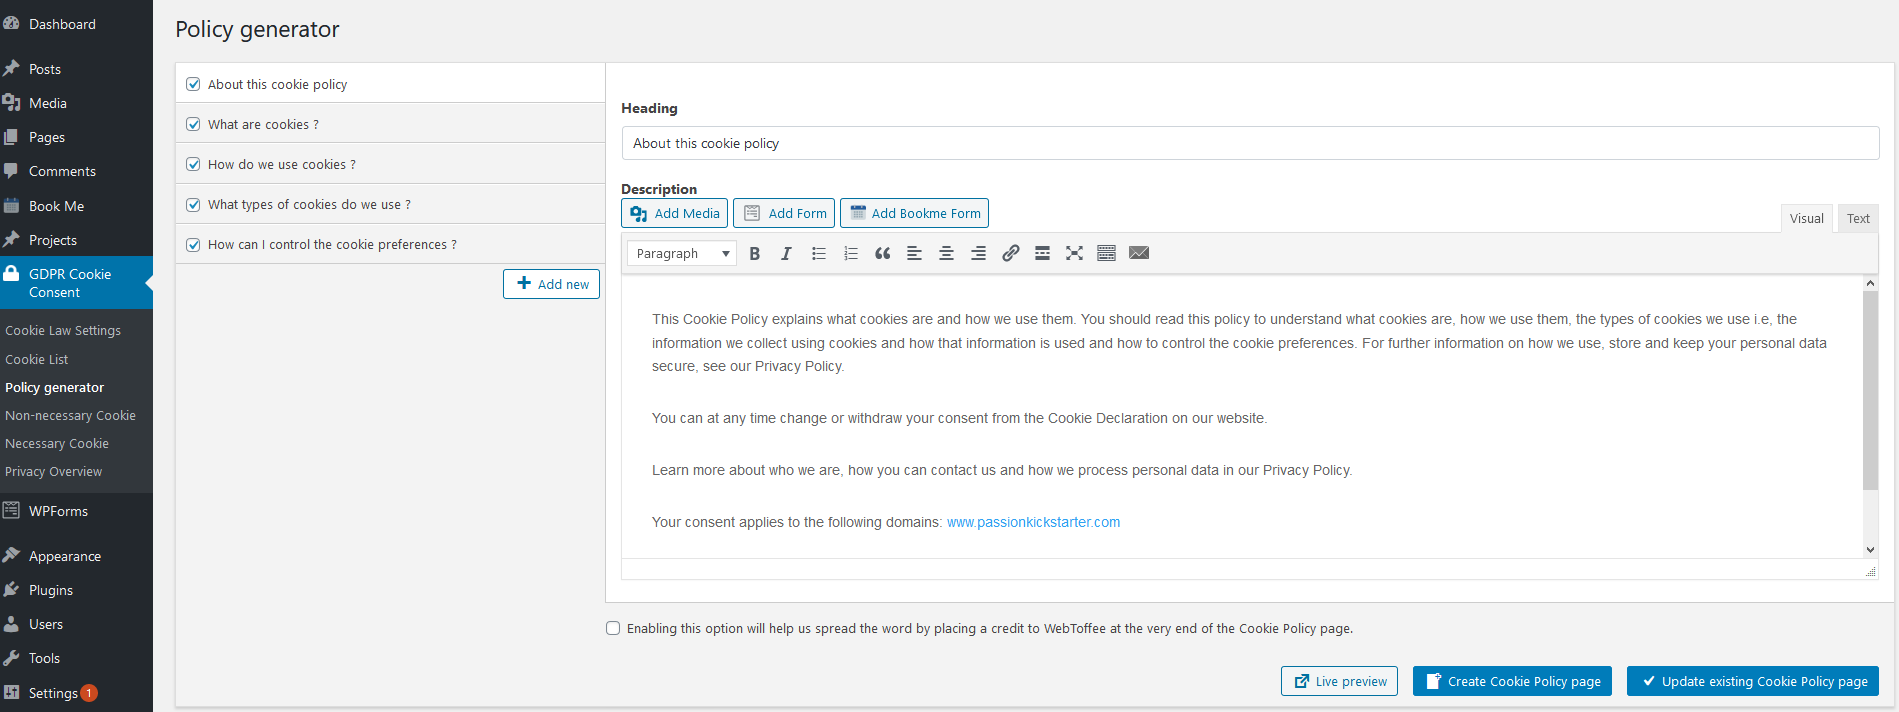
Task: Align text right
Action: pos(978,253)
